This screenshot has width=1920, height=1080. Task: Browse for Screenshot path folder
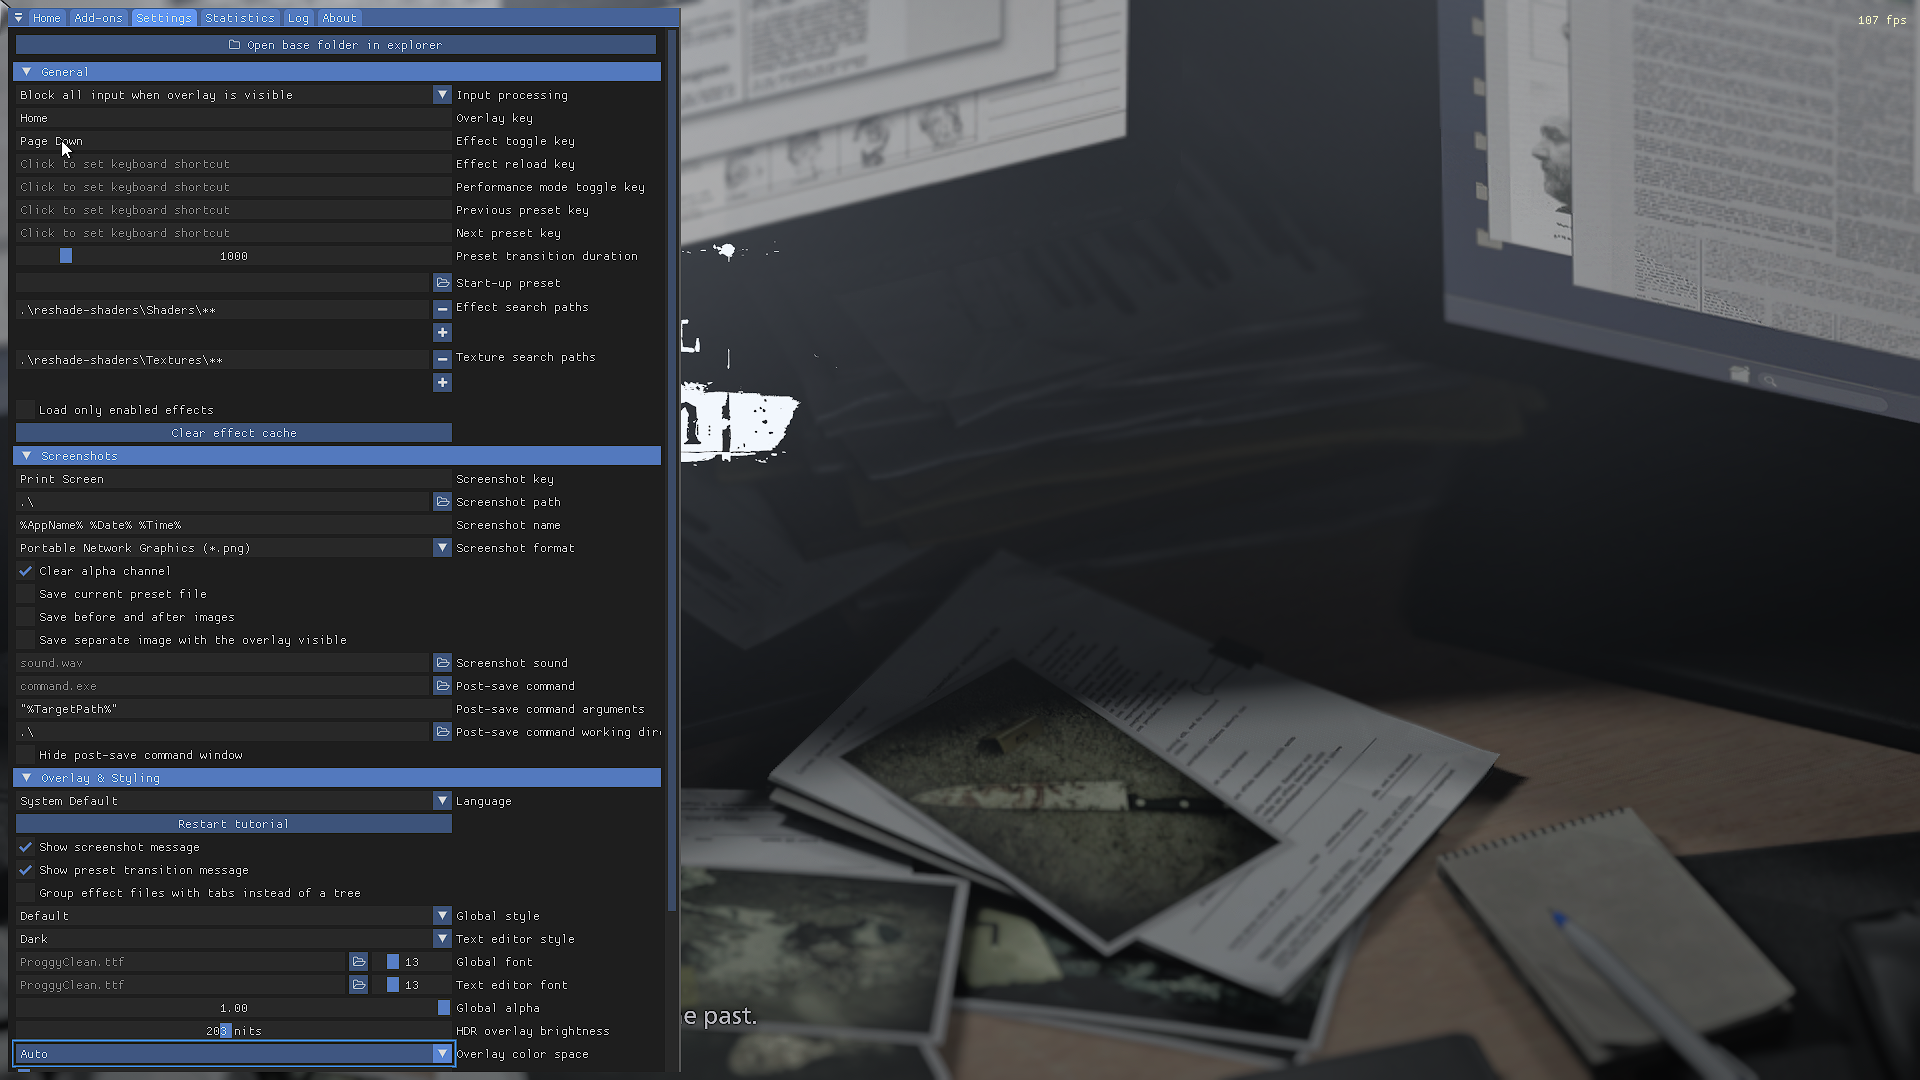(442, 501)
